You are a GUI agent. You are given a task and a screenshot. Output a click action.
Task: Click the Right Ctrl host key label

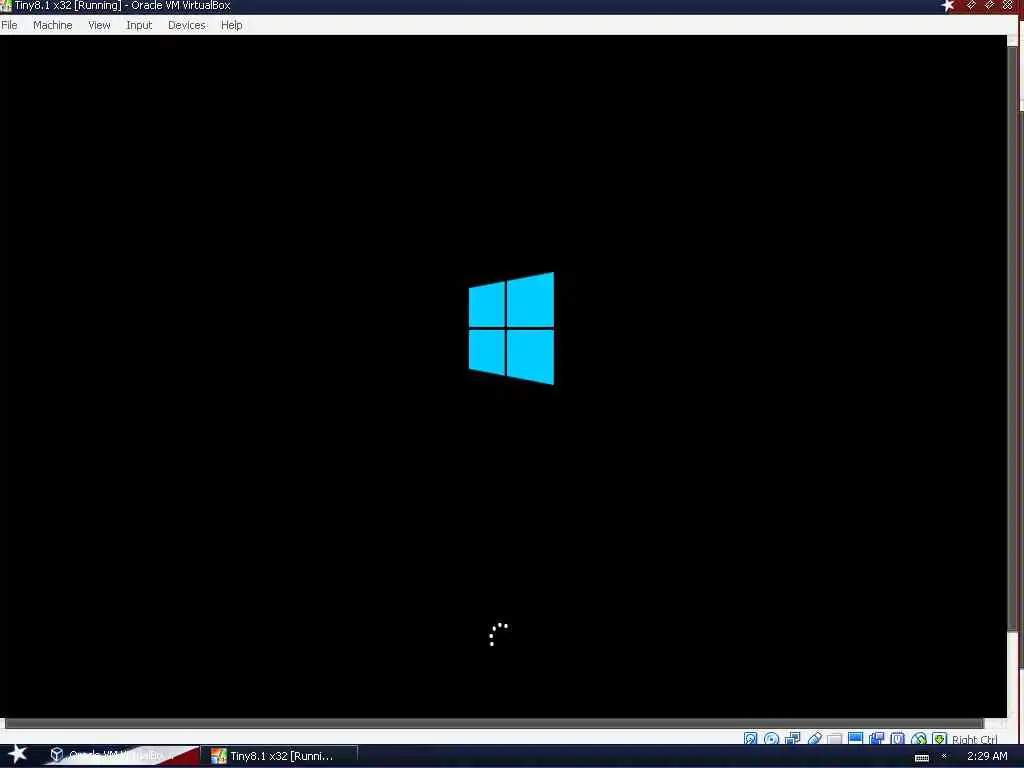tap(974, 739)
